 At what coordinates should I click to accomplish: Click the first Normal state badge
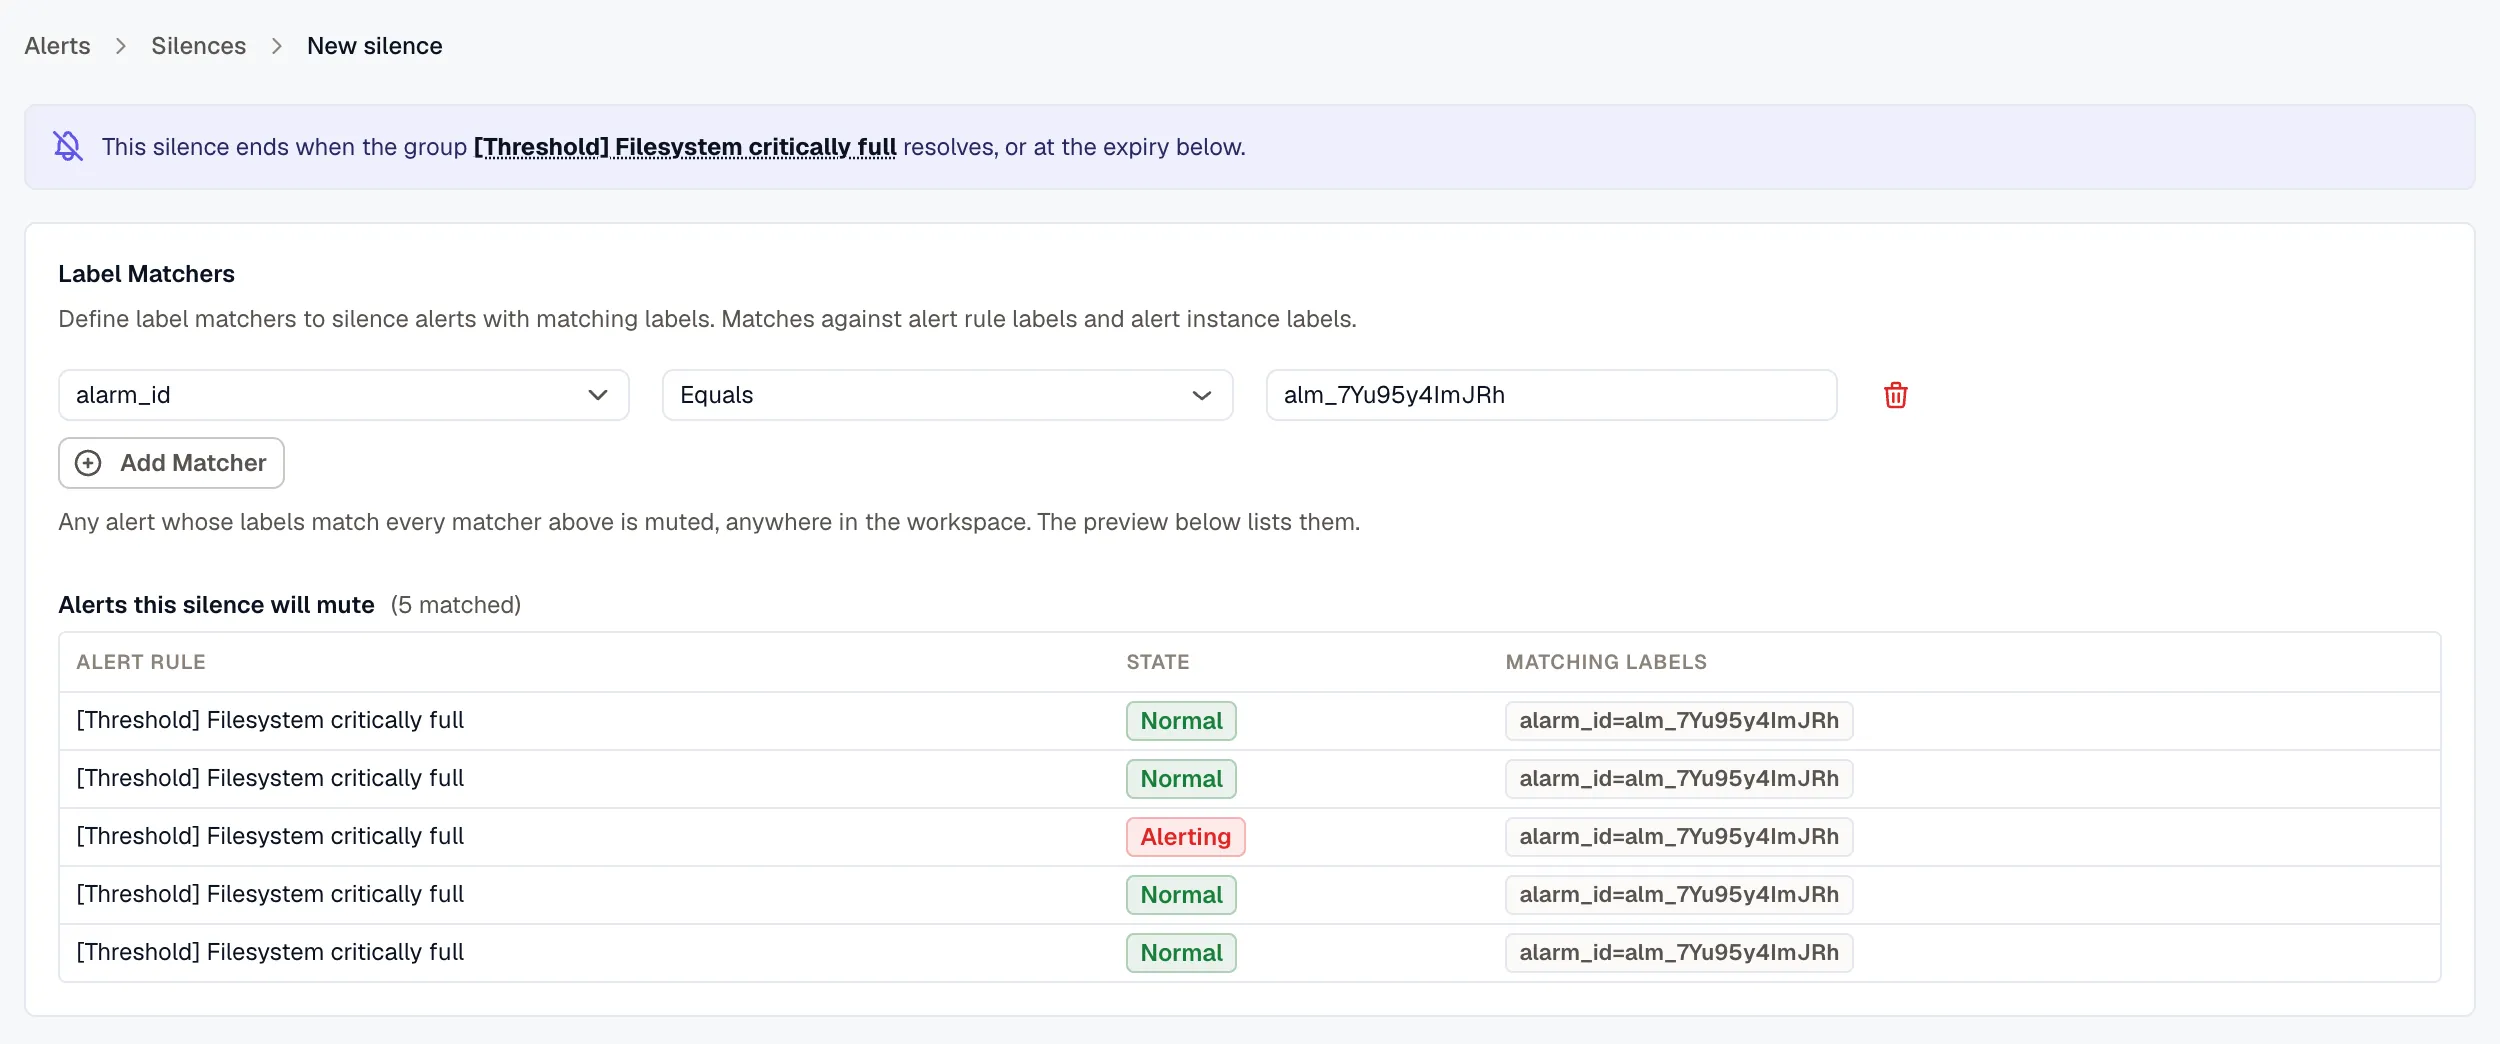pos(1181,721)
